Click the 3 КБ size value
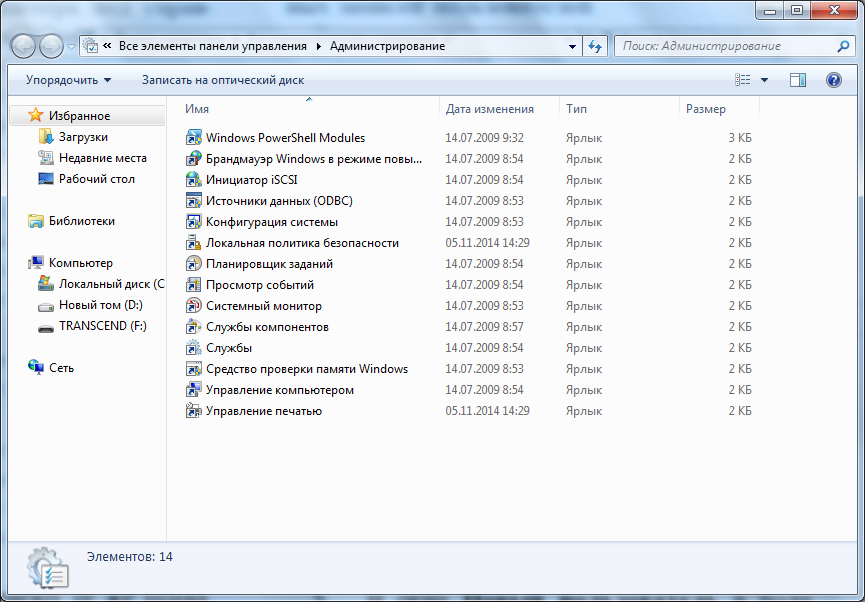The height and width of the screenshot is (602, 865). [x=740, y=138]
